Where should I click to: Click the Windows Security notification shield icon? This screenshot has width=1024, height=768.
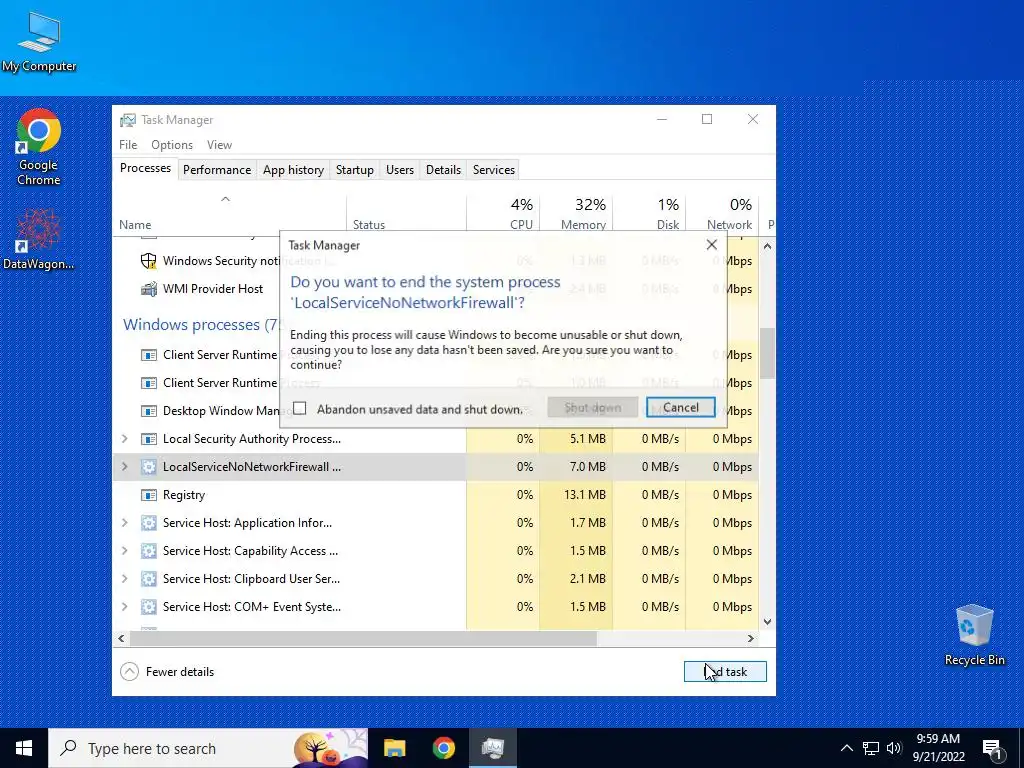tap(149, 261)
